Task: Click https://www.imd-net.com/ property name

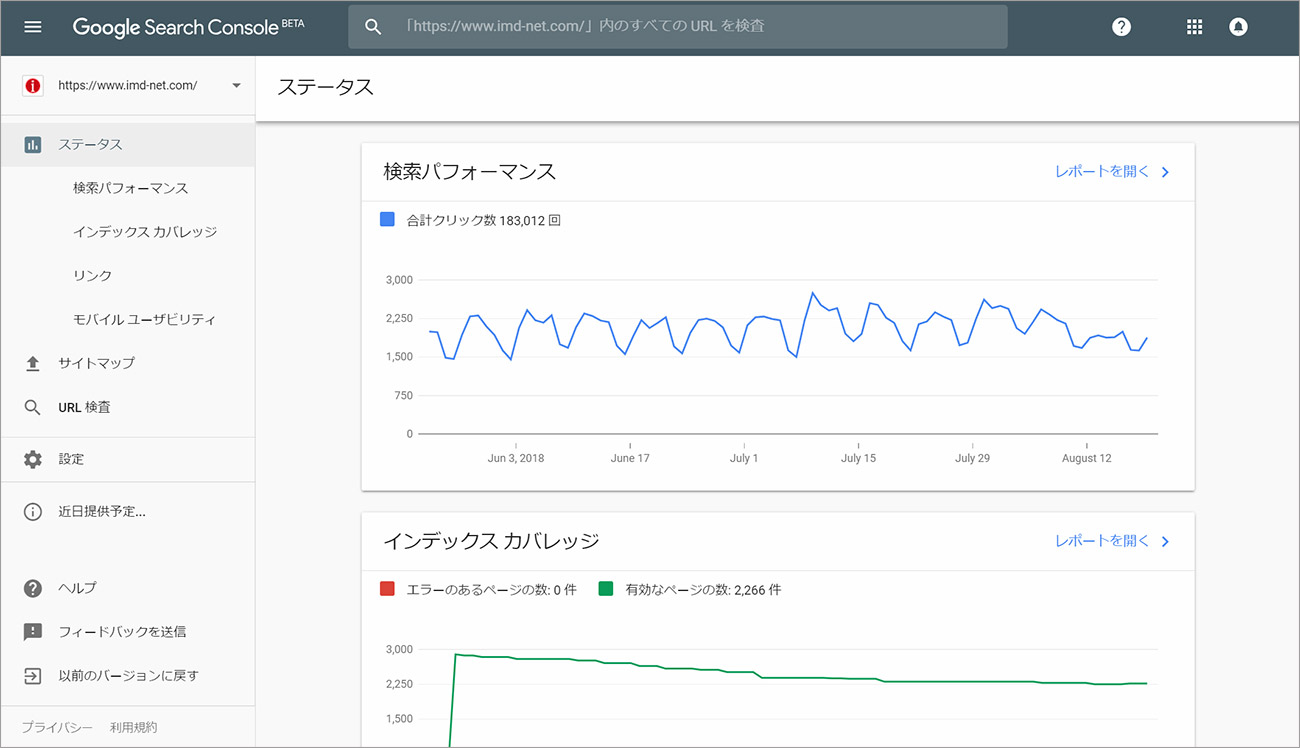Action: [x=128, y=86]
